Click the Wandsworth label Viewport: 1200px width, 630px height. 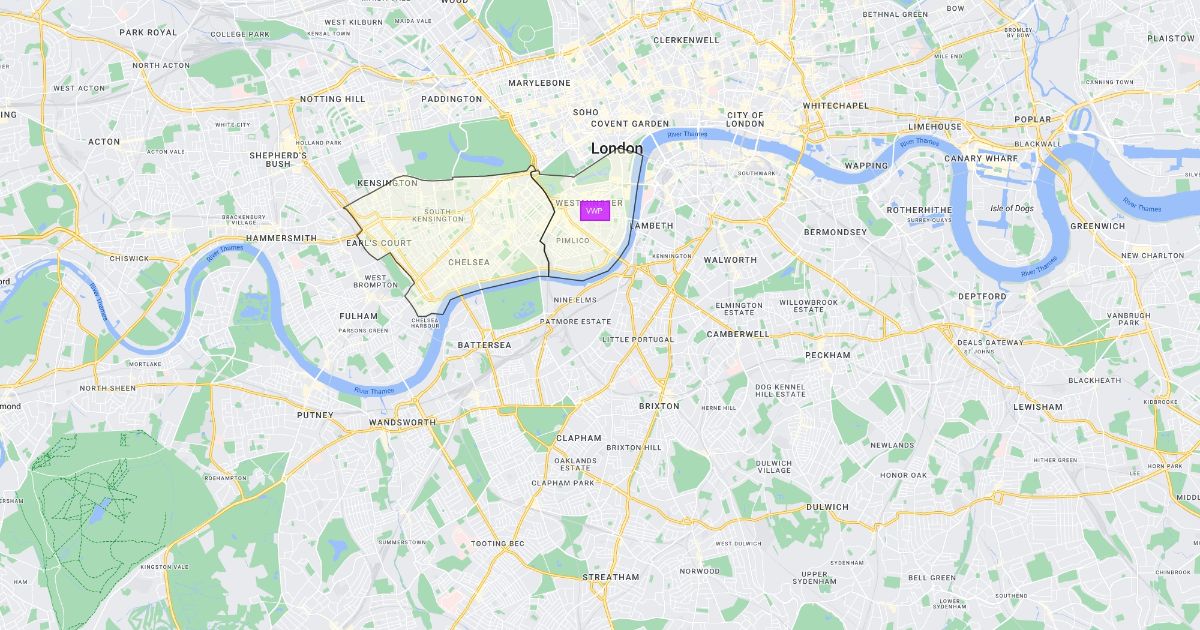point(402,423)
